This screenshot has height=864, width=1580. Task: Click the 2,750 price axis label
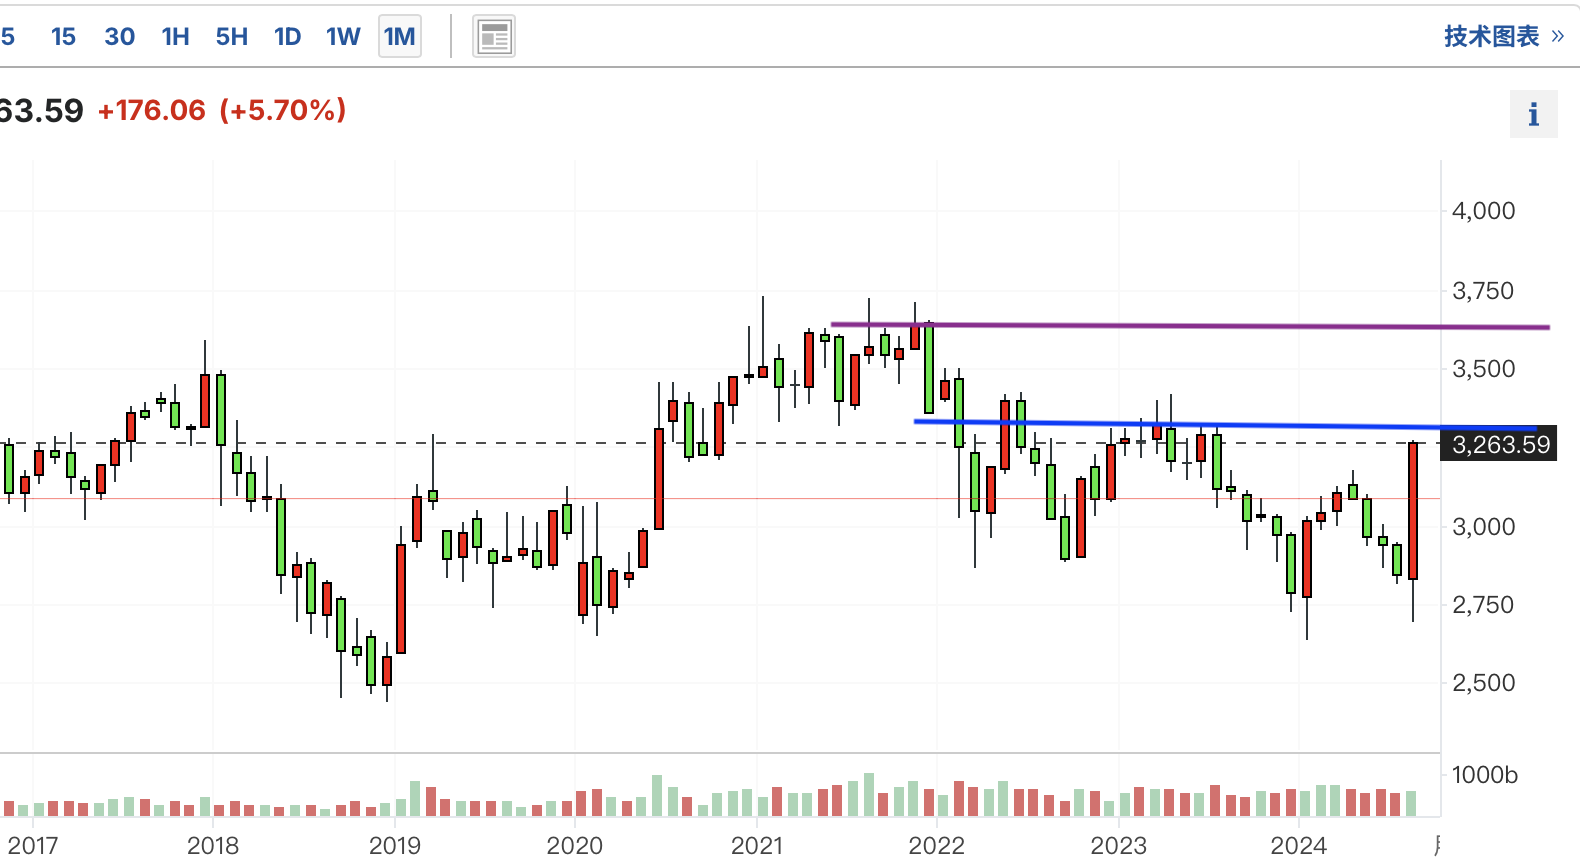pyautogui.click(x=1483, y=605)
